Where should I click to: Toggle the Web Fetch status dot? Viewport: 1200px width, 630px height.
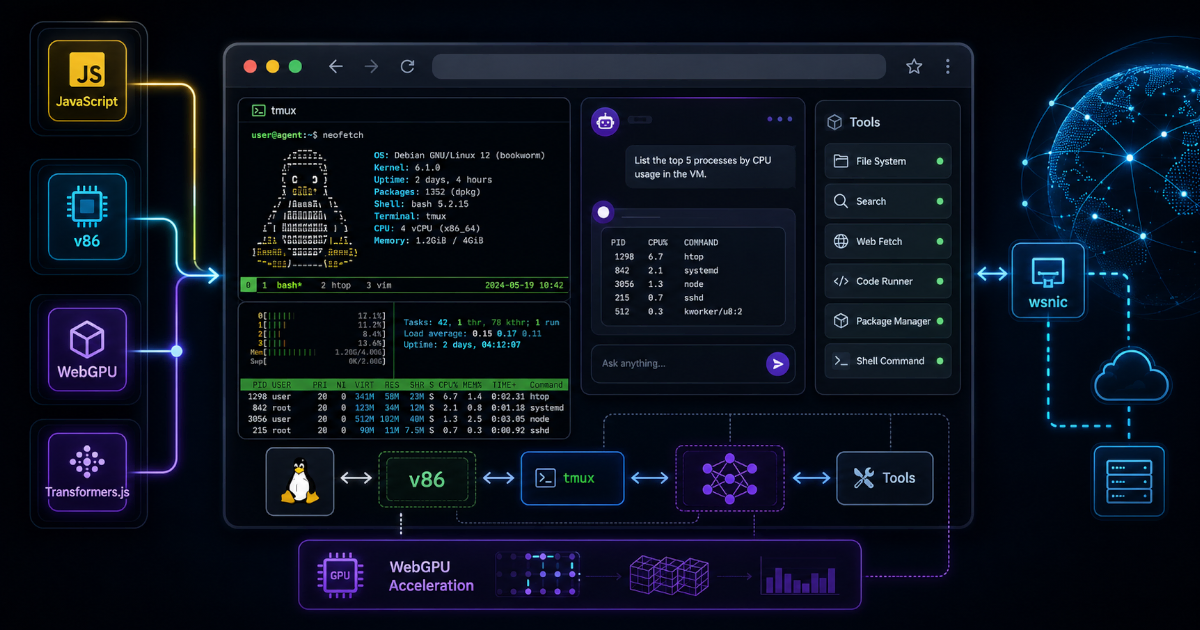click(939, 241)
